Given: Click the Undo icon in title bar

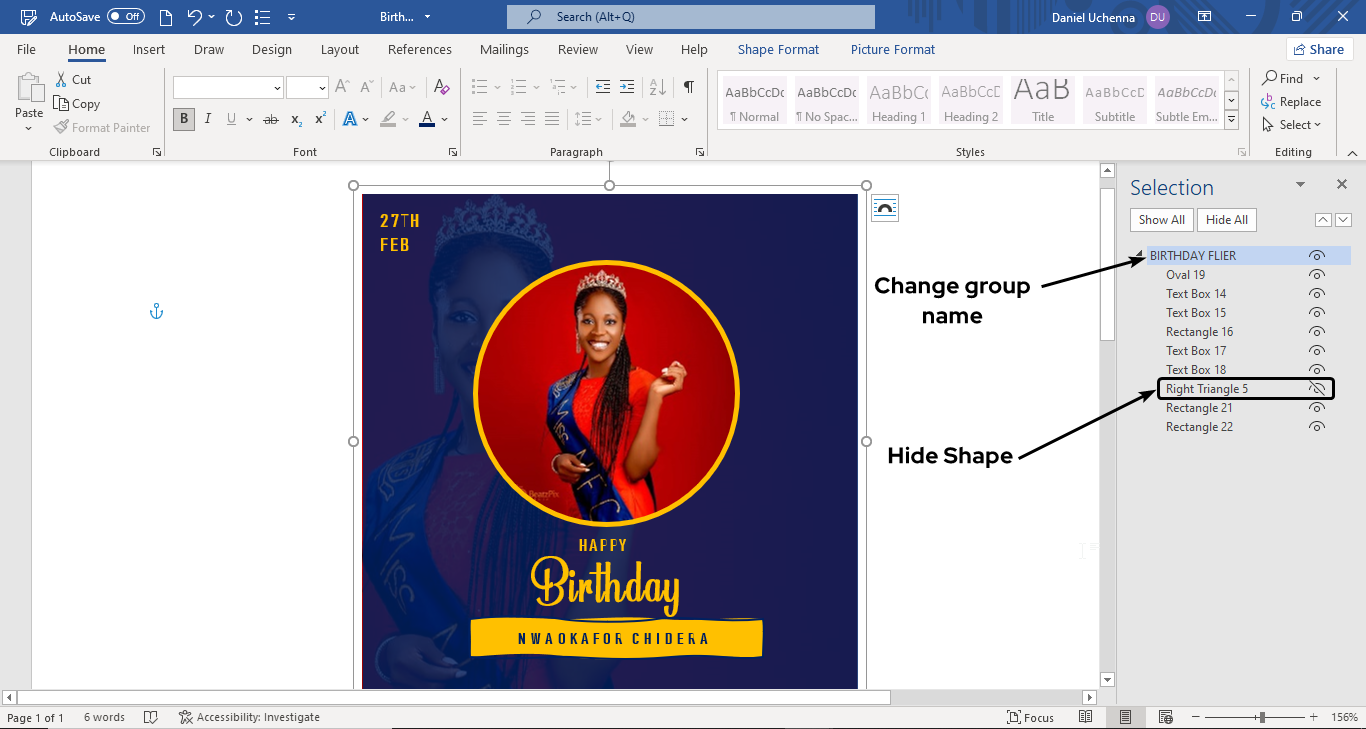Looking at the screenshot, I should pyautogui.click(x=195, y=17).
